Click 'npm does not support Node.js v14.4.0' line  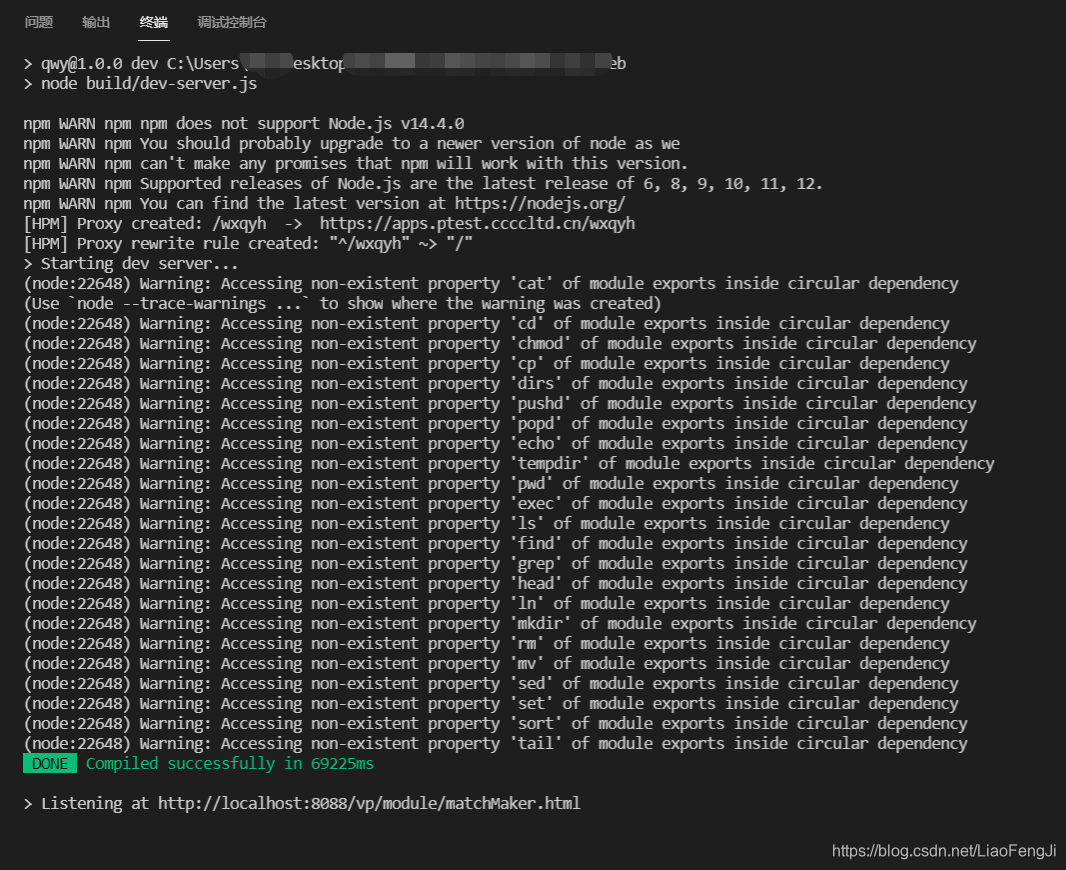pos(244,124)
